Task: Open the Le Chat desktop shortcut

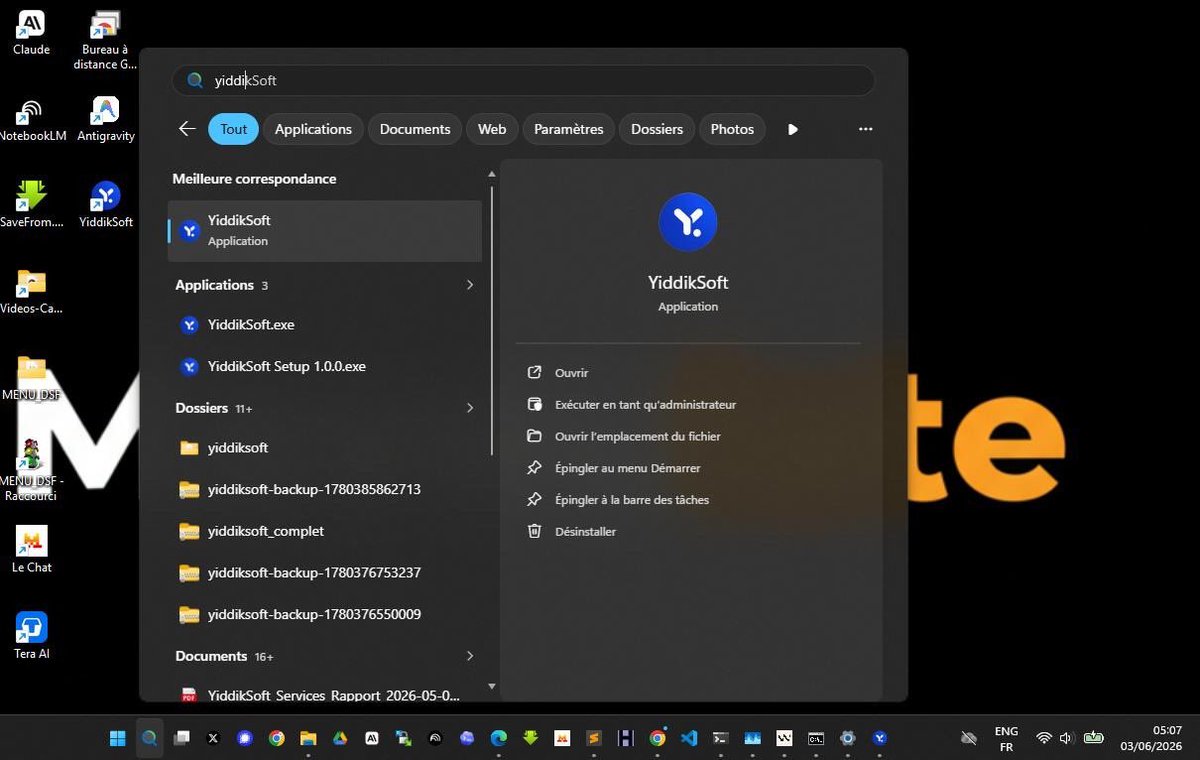Action: click(31, 550)
